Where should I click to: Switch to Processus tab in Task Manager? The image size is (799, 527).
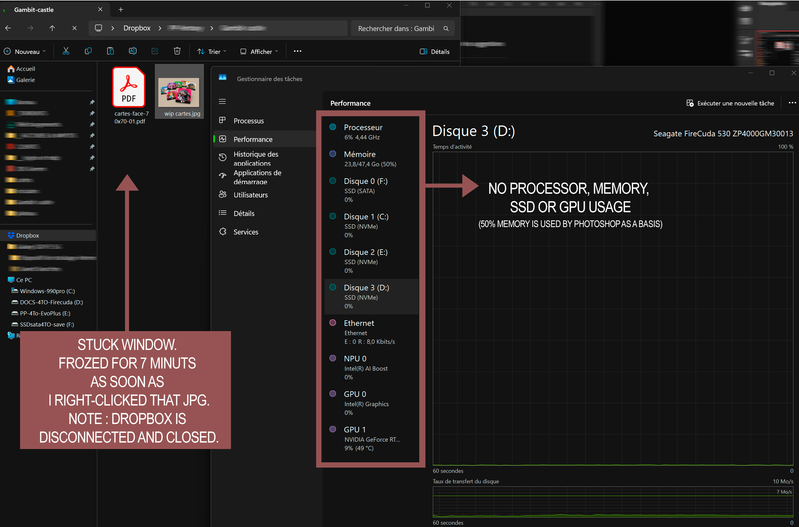coord(249,120)
